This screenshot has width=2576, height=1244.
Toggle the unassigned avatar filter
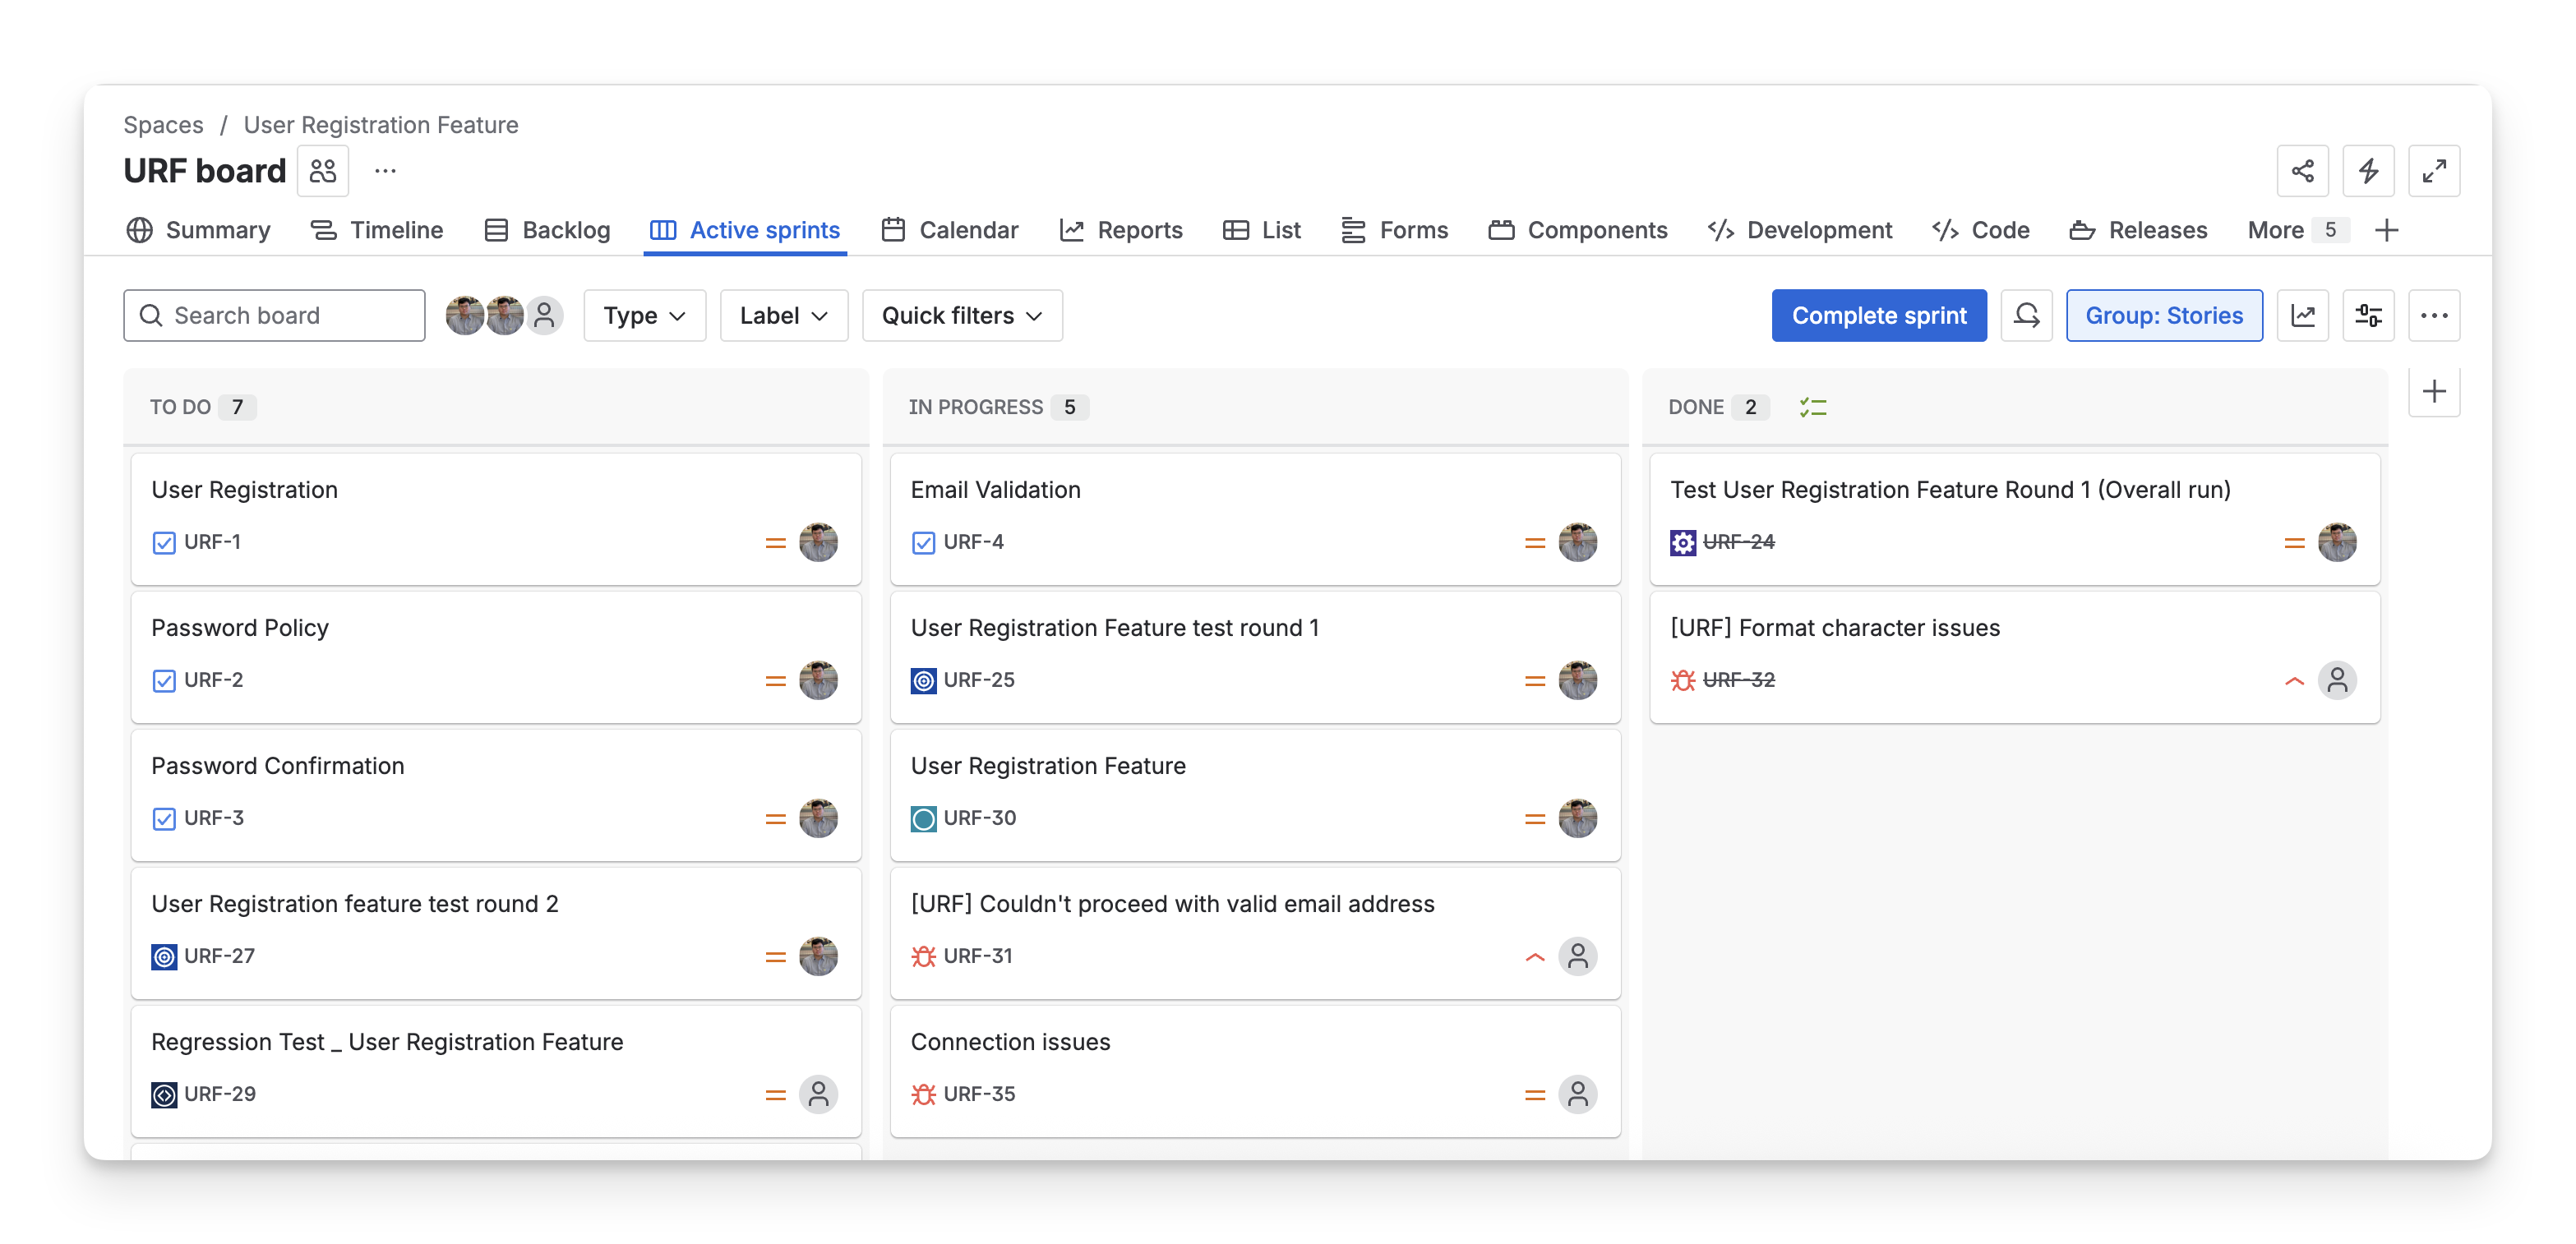click(544, 316)
